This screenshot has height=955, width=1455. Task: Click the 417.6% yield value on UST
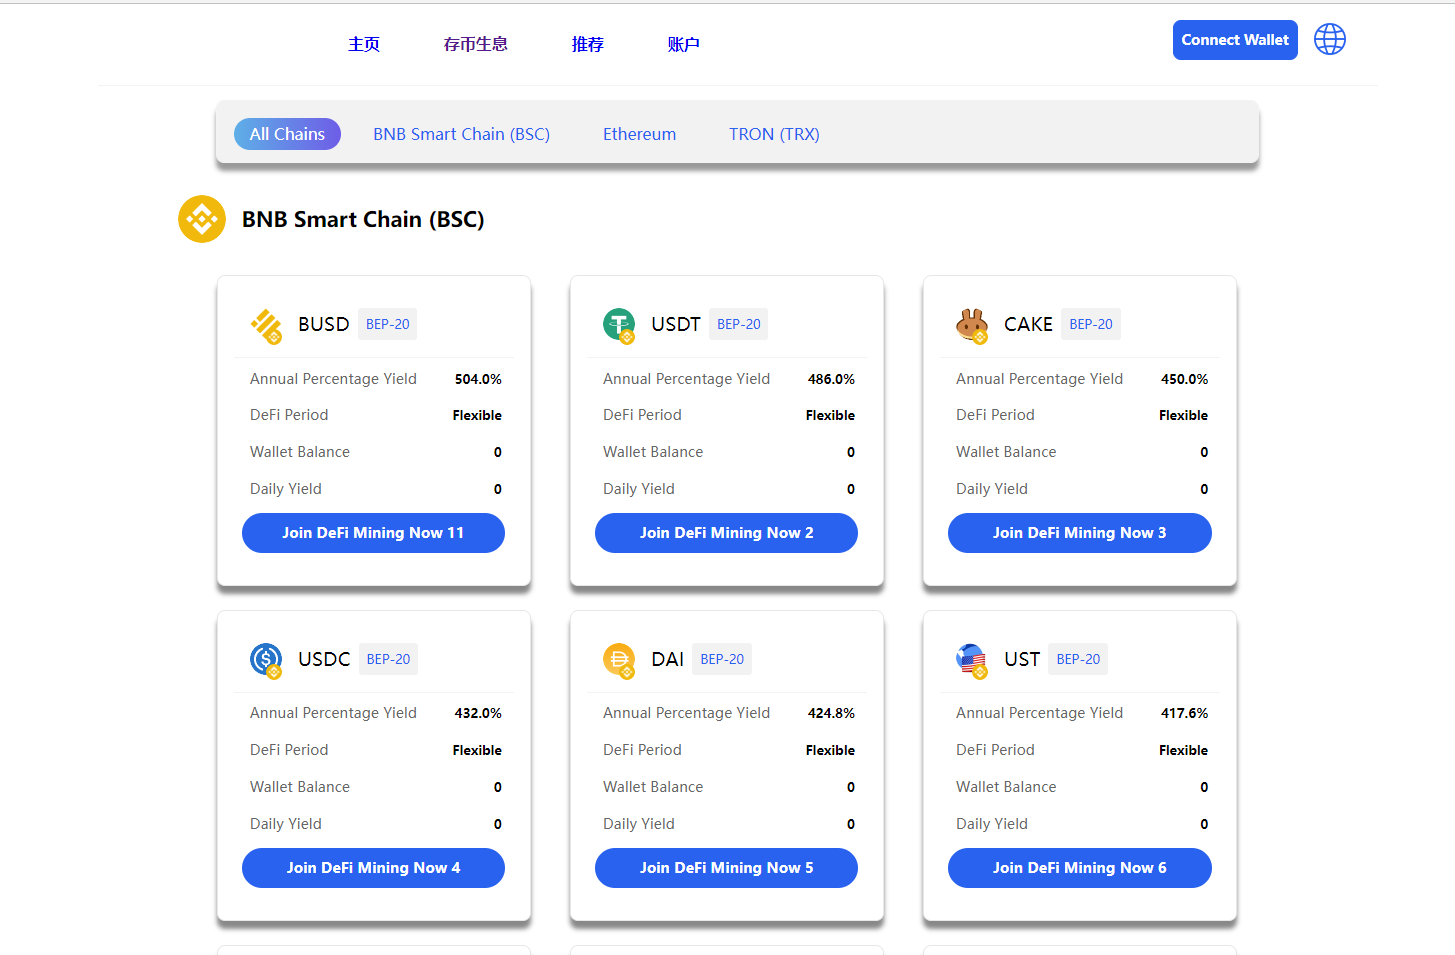(x=1184, y=713)
